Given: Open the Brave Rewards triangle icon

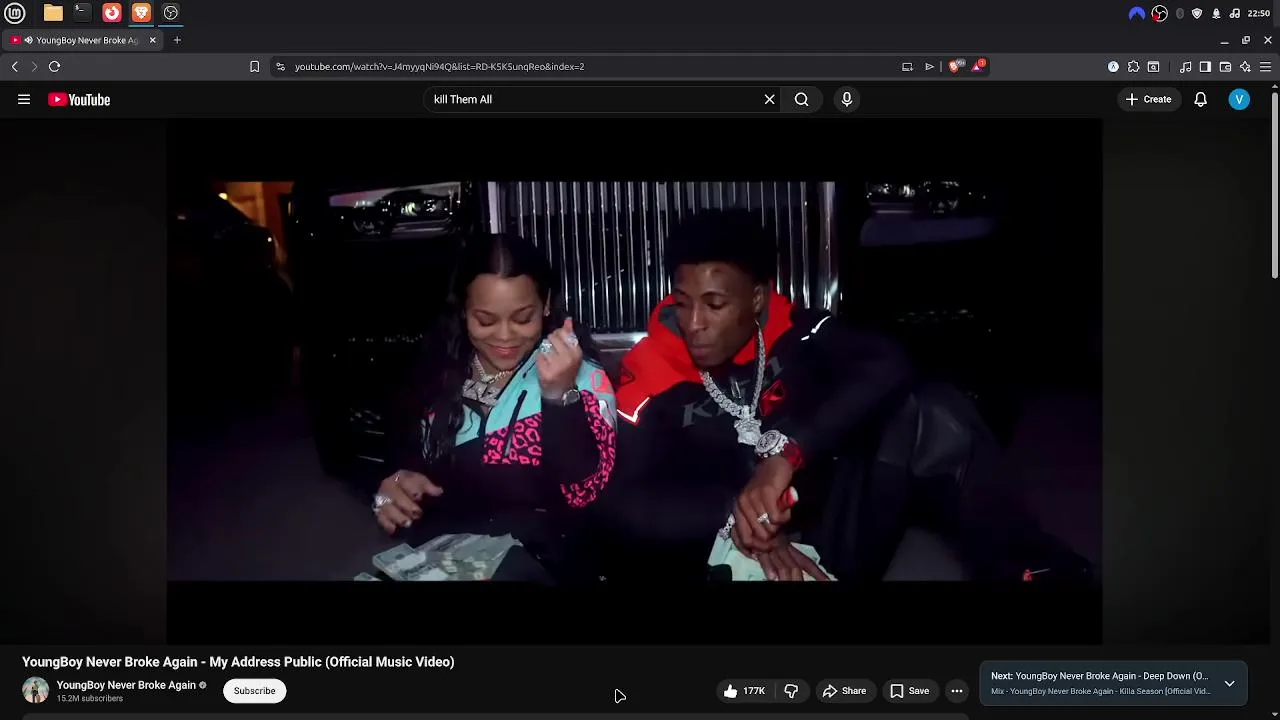Looking at the screenshot, I should point(977,67).
